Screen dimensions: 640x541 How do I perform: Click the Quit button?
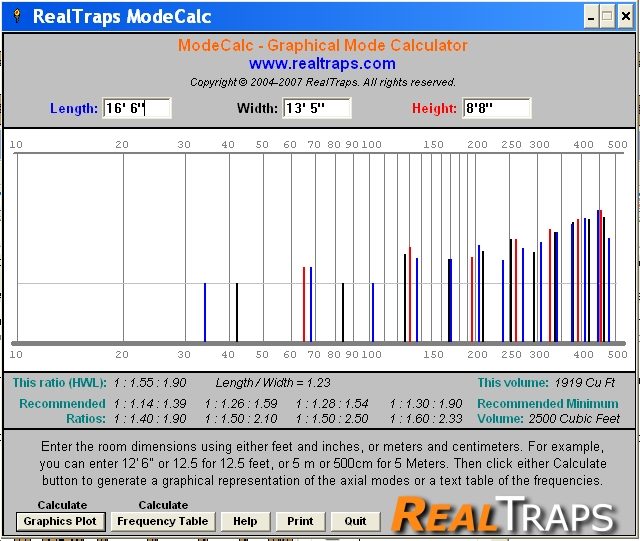pyautogui.click(x=355, y=521)
